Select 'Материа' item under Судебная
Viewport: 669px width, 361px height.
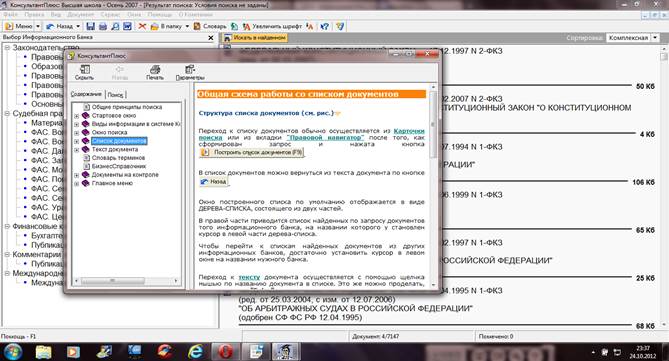(47, 123)
